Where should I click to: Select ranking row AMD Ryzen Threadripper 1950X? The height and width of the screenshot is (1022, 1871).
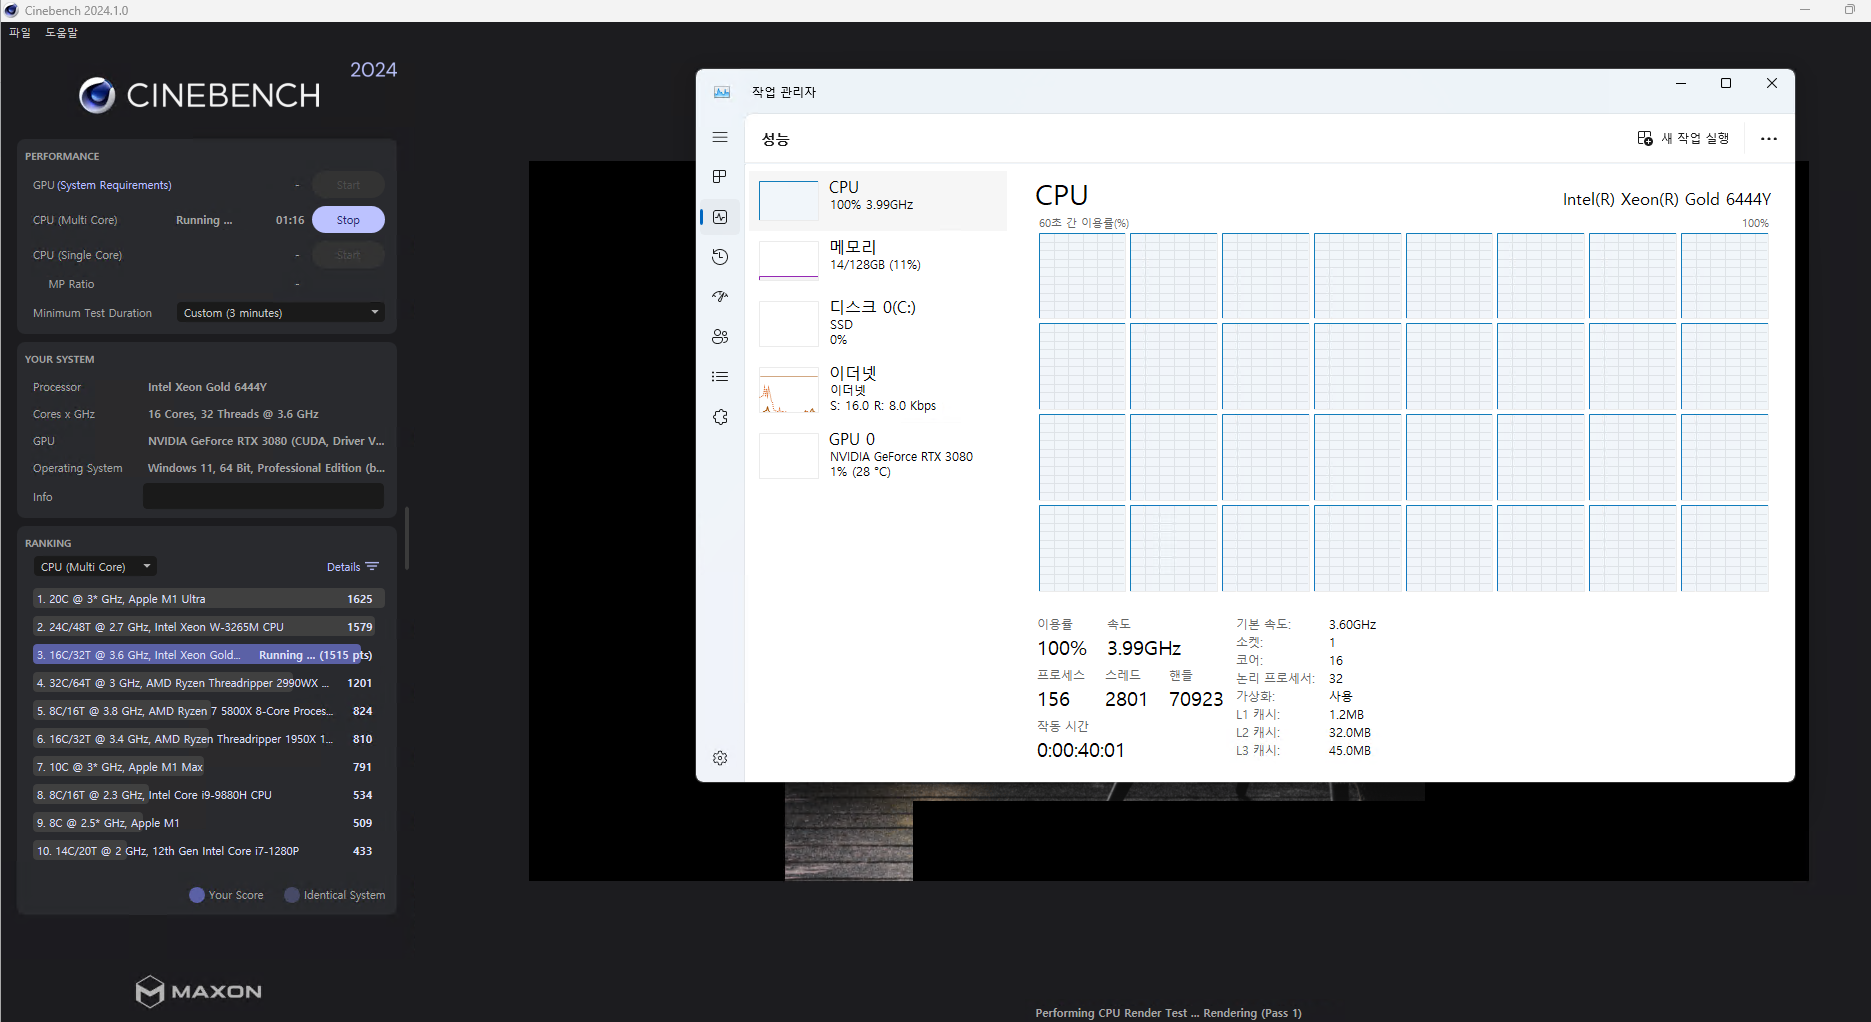(208, 739)
